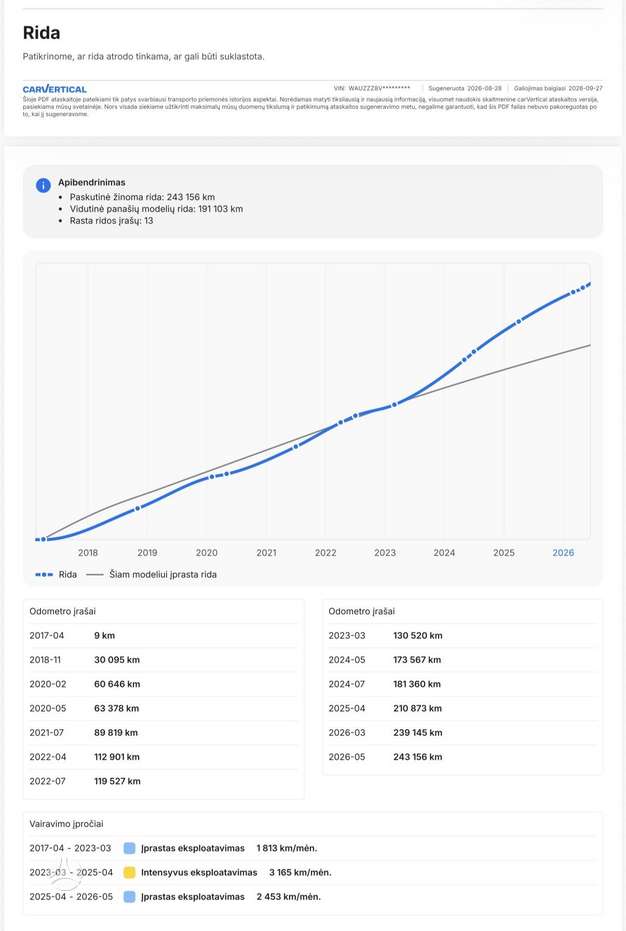This screenshot has width=626, height=931.
Task: Click the yellow Intensyvus eksploatavimas swatch
Action: 129,873
